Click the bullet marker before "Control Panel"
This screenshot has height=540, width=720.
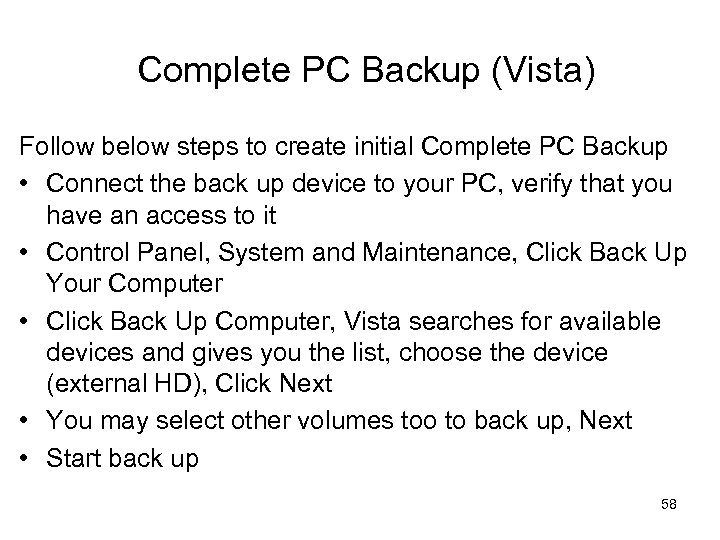pyautogui.click(x=28, y=253)
